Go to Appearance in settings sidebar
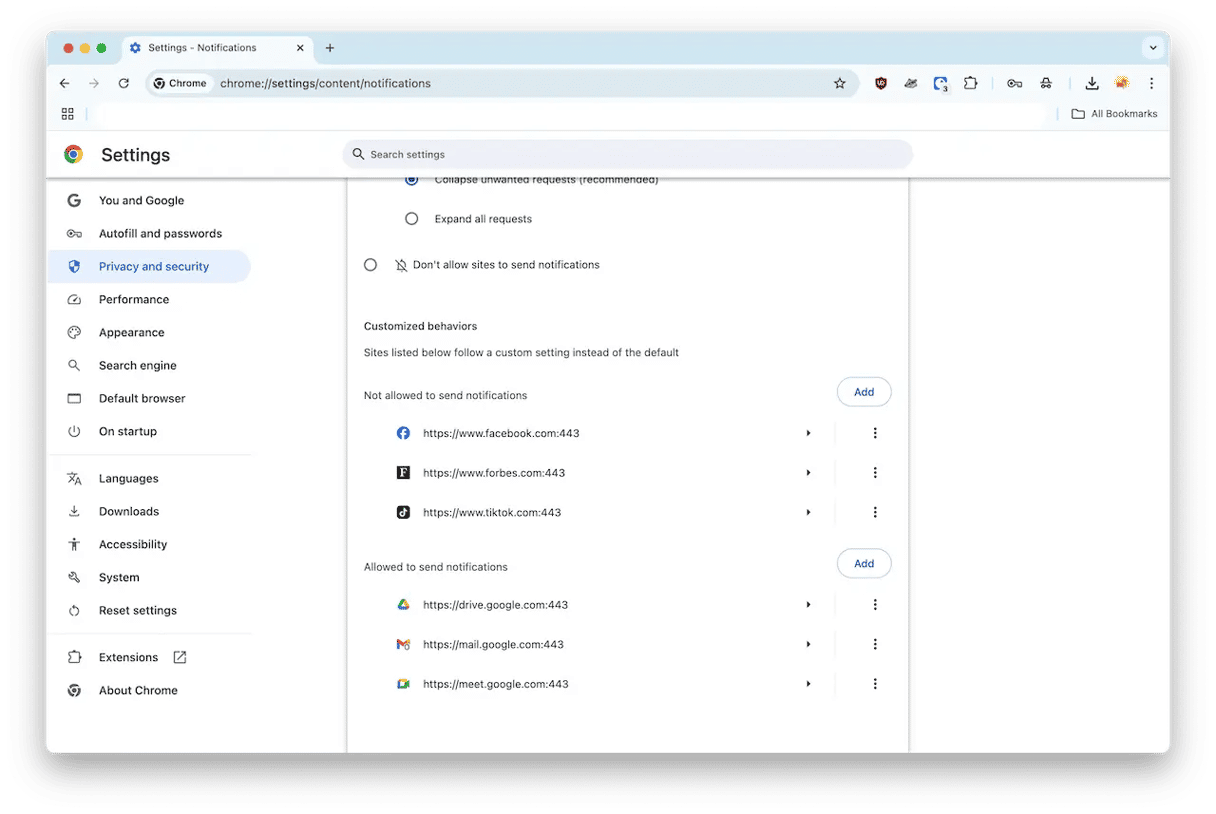Screen dimensions: 1216x814 point(131,333)
